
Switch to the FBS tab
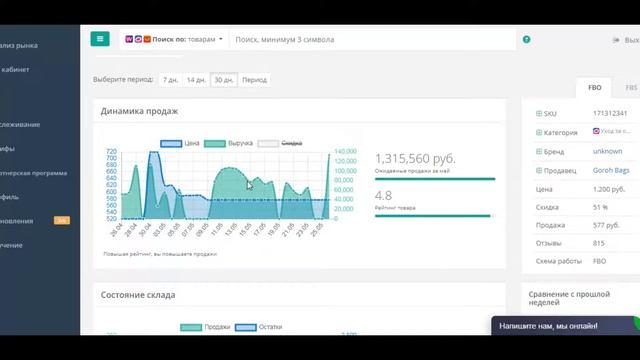631,88
